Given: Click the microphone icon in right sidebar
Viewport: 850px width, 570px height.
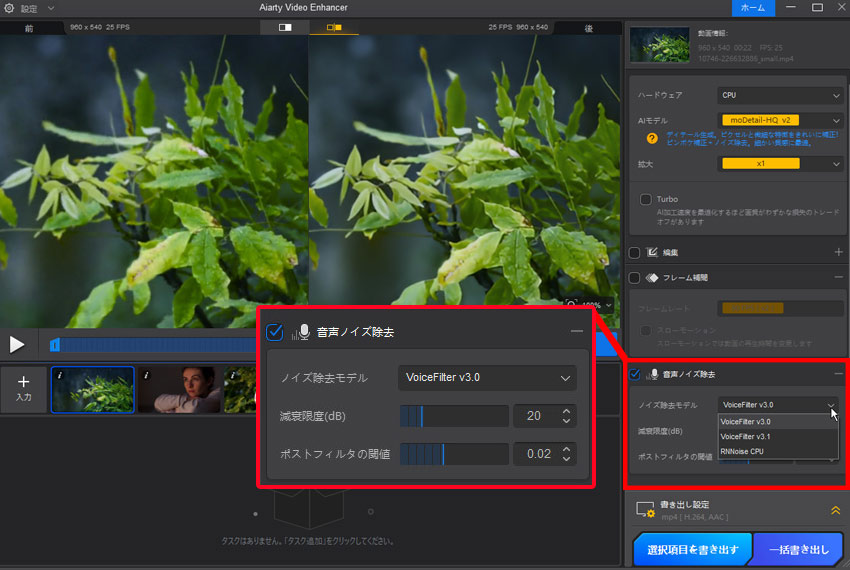Looking at the screenshot, I should click(x=652, y=374).
